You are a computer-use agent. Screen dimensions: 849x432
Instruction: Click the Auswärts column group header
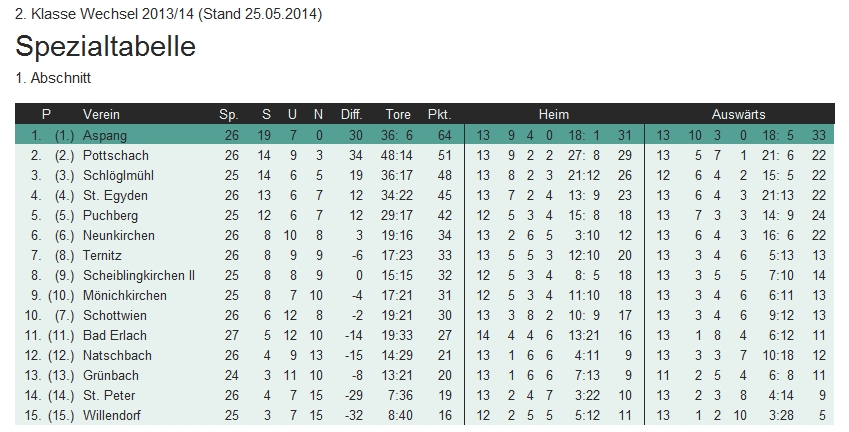(738, 114)
